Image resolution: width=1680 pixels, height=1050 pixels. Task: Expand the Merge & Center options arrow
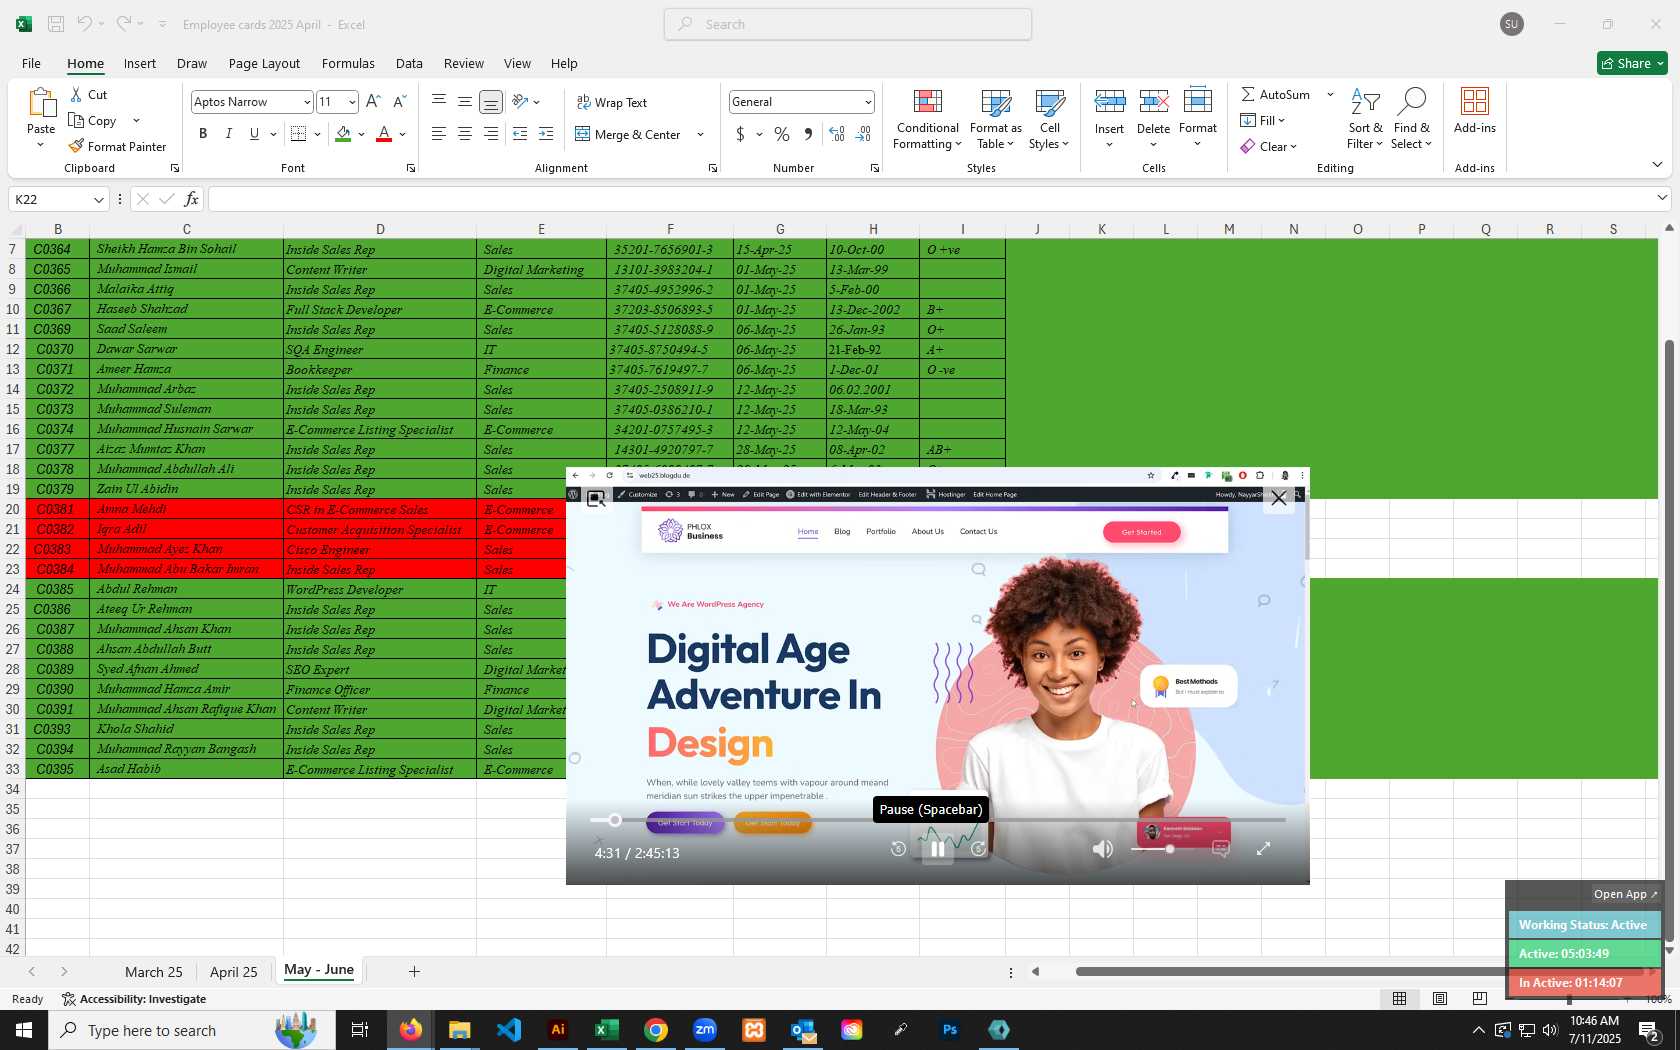(700, 134)
